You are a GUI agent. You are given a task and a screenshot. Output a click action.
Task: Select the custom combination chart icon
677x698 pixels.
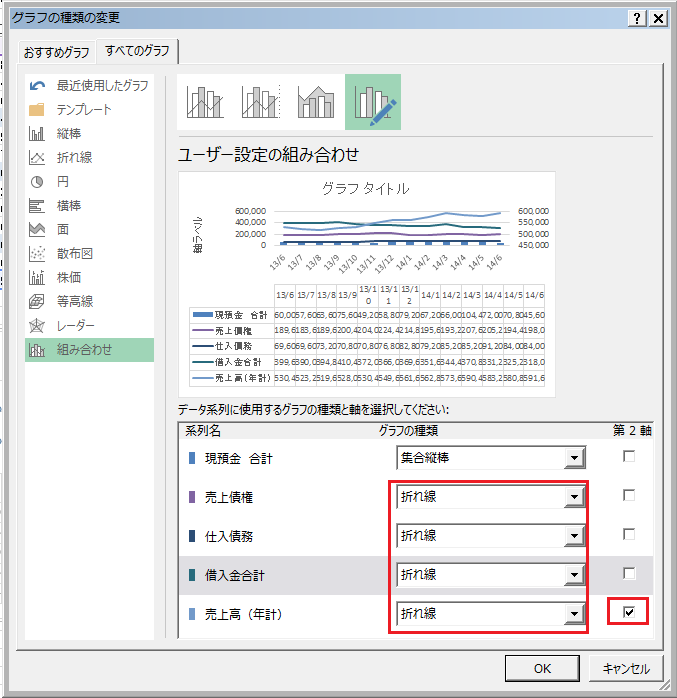(372, 102)
